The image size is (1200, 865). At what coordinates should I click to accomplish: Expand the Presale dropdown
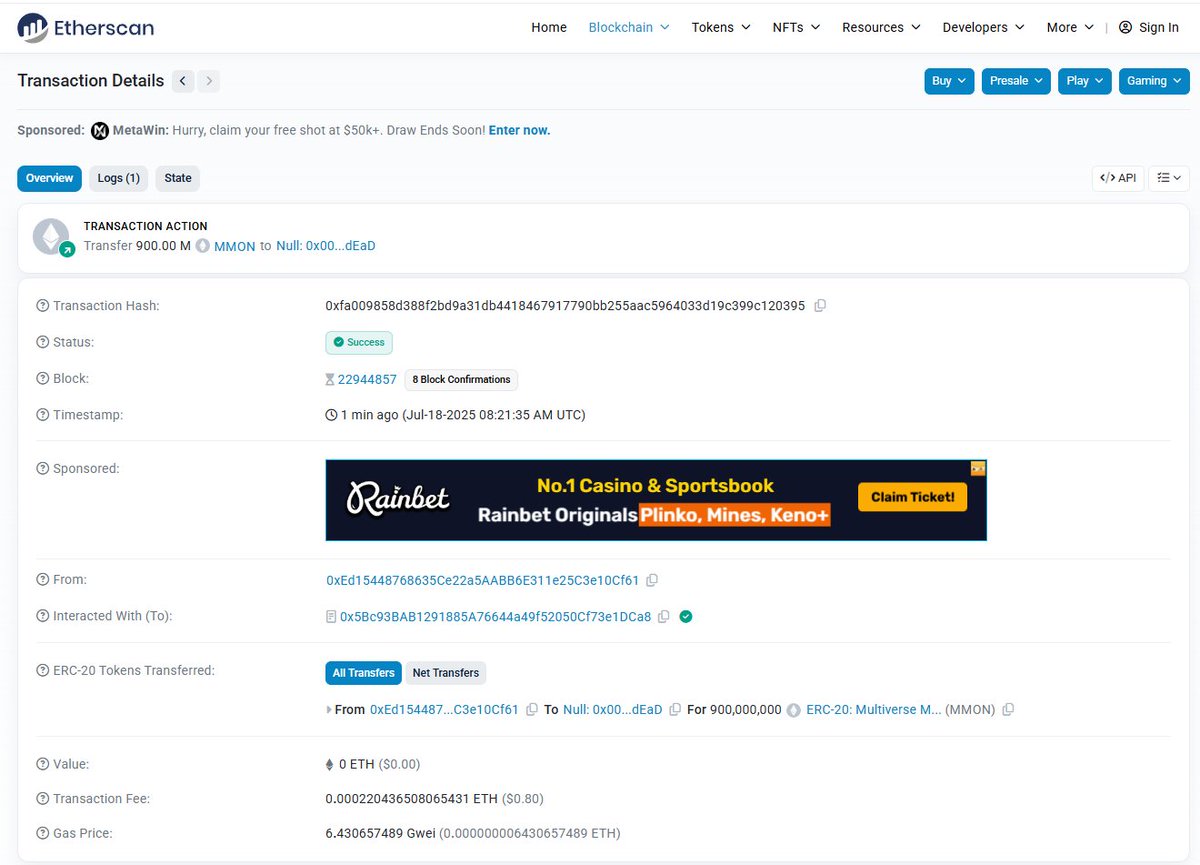pyautogui.click(x=1016, y=81)
